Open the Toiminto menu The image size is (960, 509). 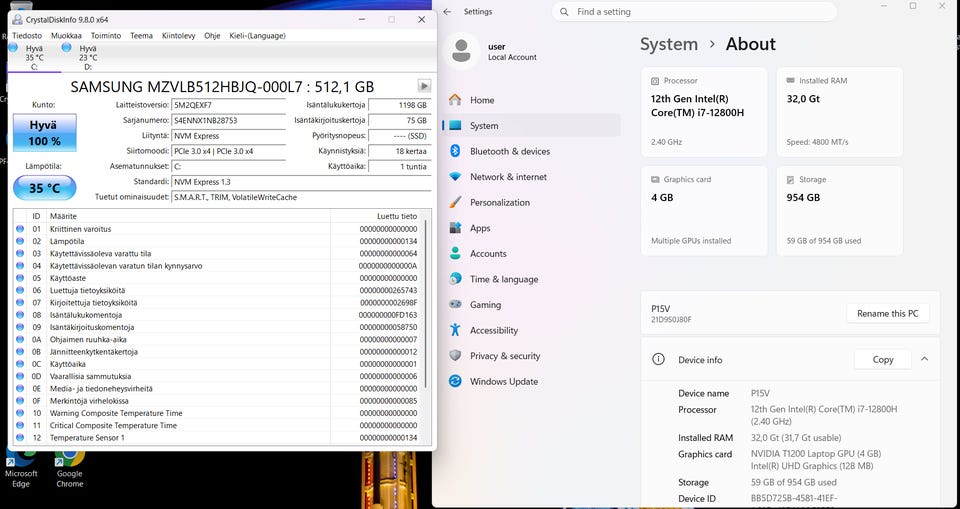tap(106, 36)
